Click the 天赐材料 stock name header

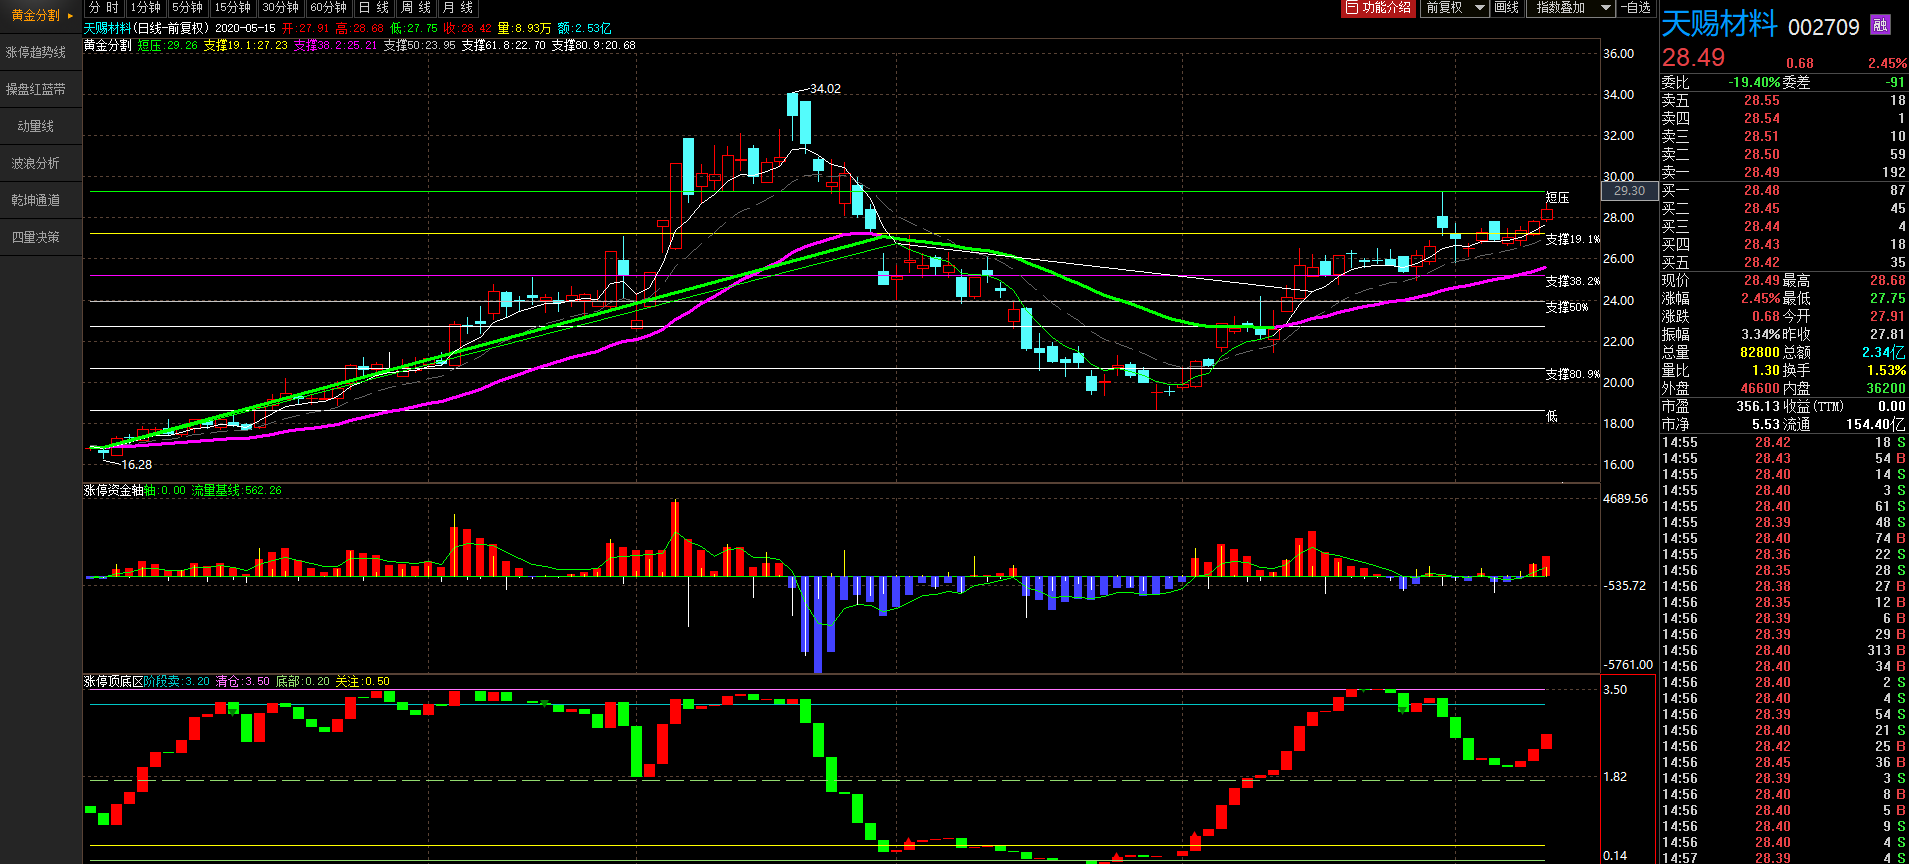1719,24
